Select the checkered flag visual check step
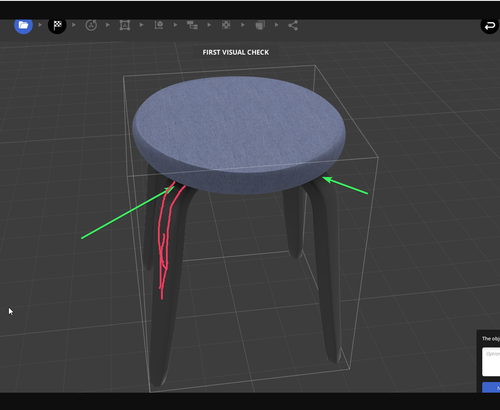This screenshot has width=500, height=410. 57,25
